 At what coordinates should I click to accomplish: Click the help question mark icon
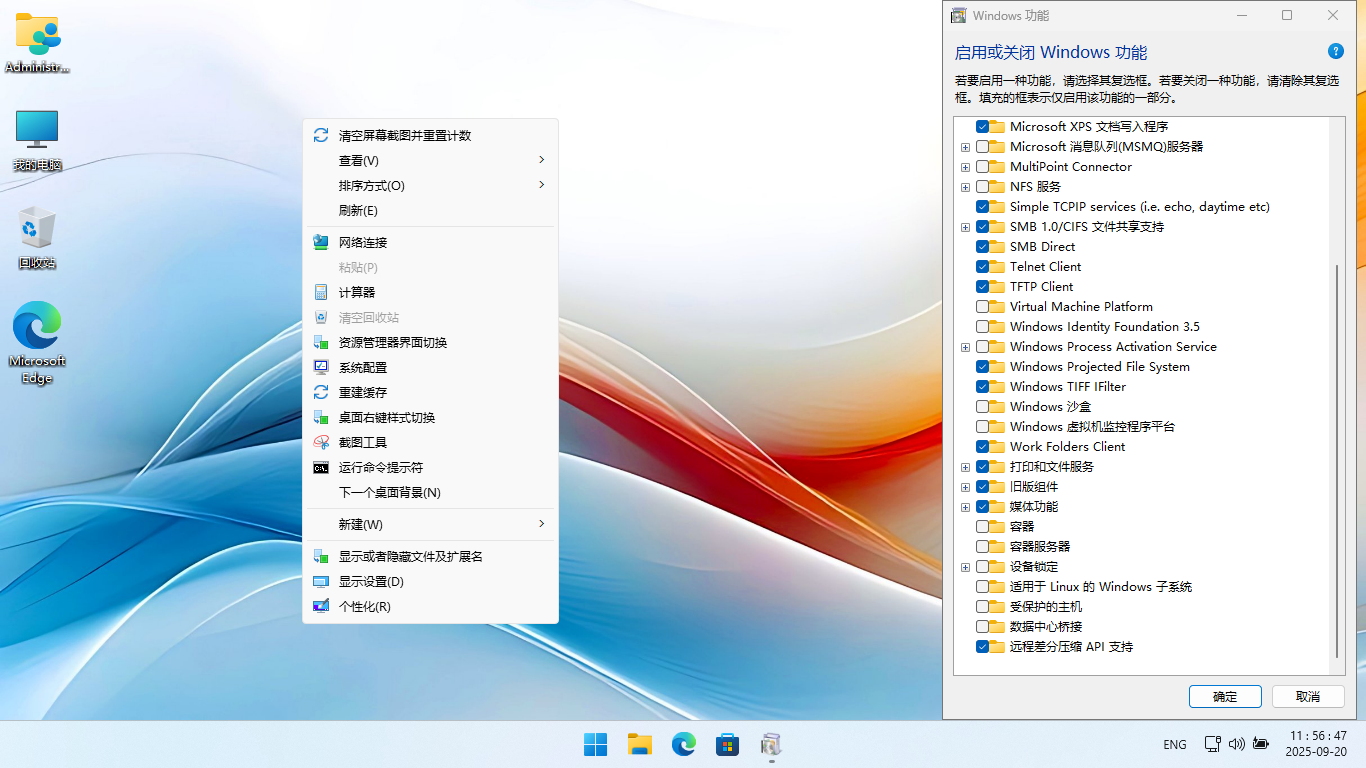(x=1335, y=51)
